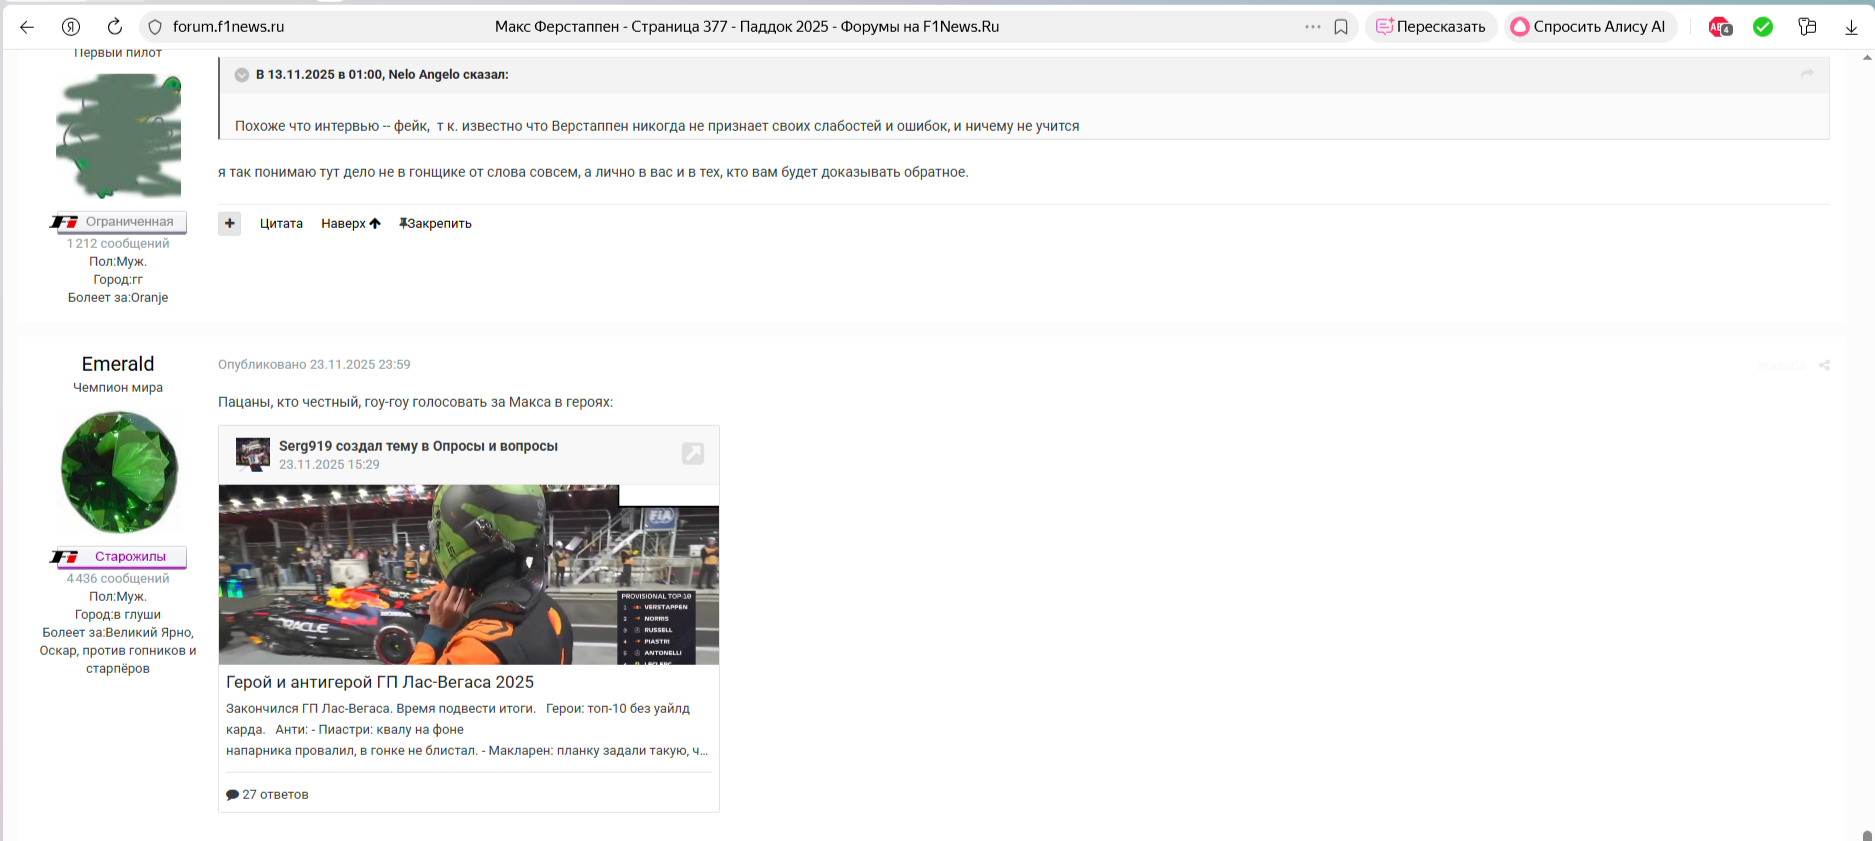
Task: Bookmark this page in the address bar
Action: [x=1341, y=27]
